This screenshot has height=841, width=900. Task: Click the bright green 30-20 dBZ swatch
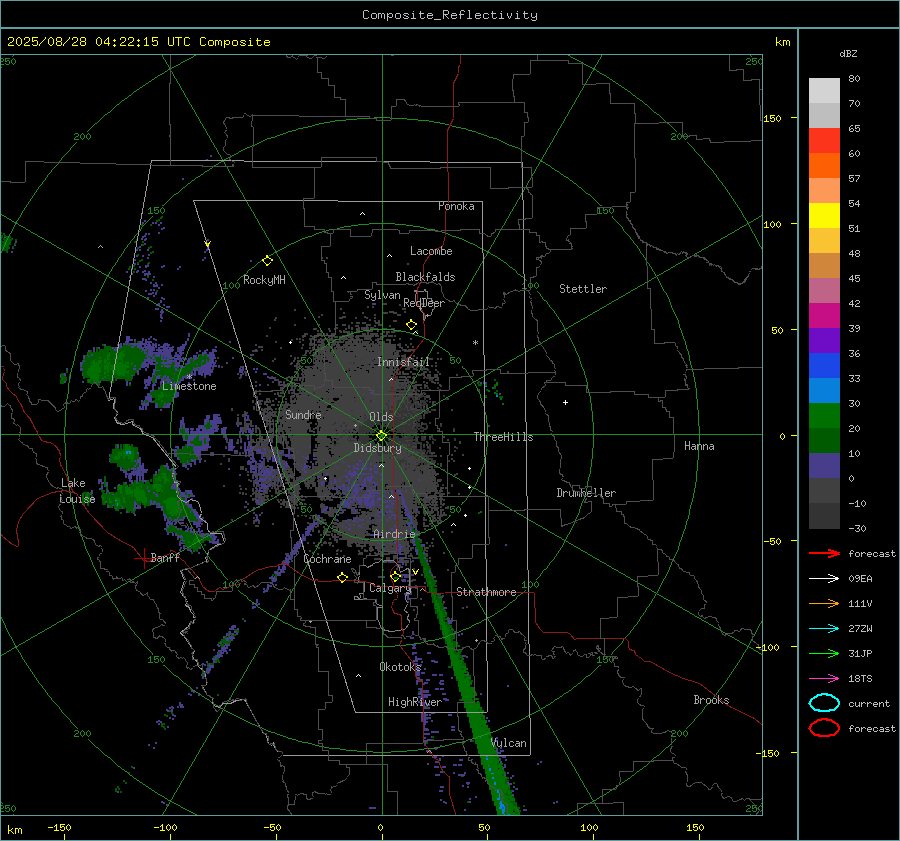pos(824,416)
